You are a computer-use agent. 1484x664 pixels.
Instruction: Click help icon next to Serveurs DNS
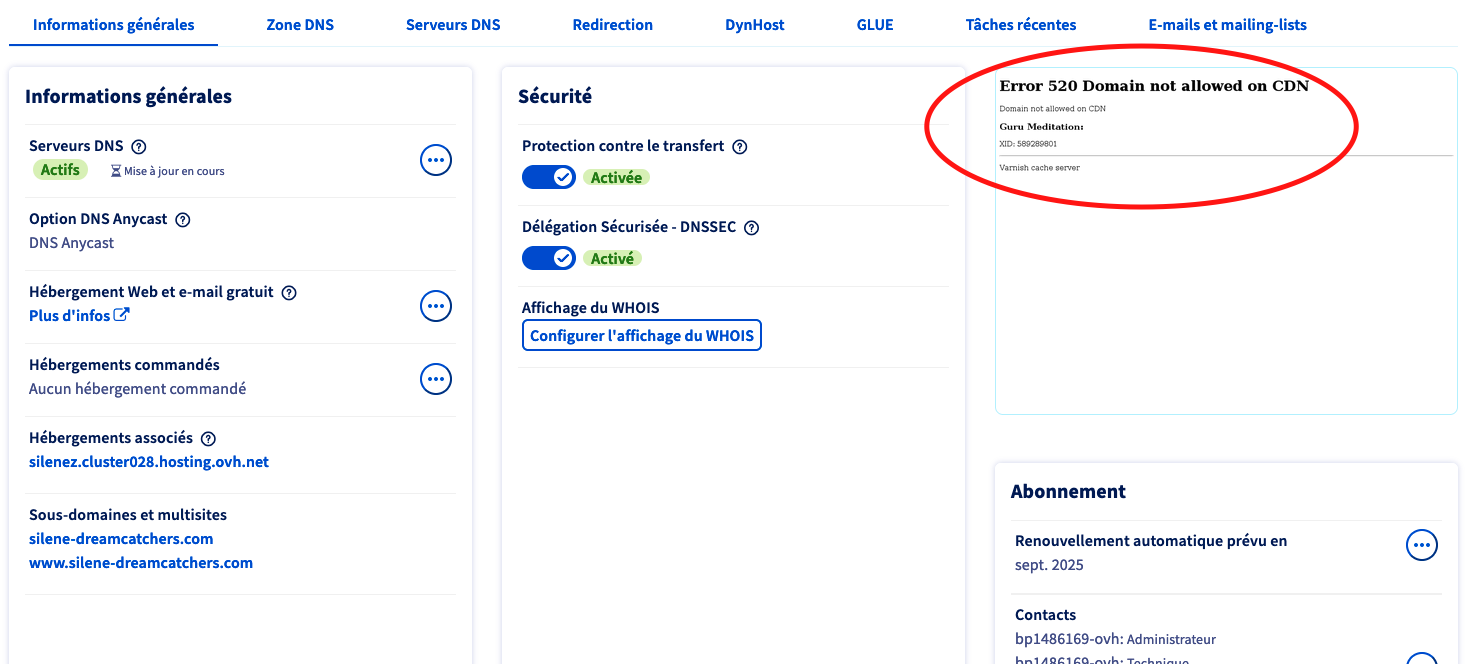(x=139, y=147)
